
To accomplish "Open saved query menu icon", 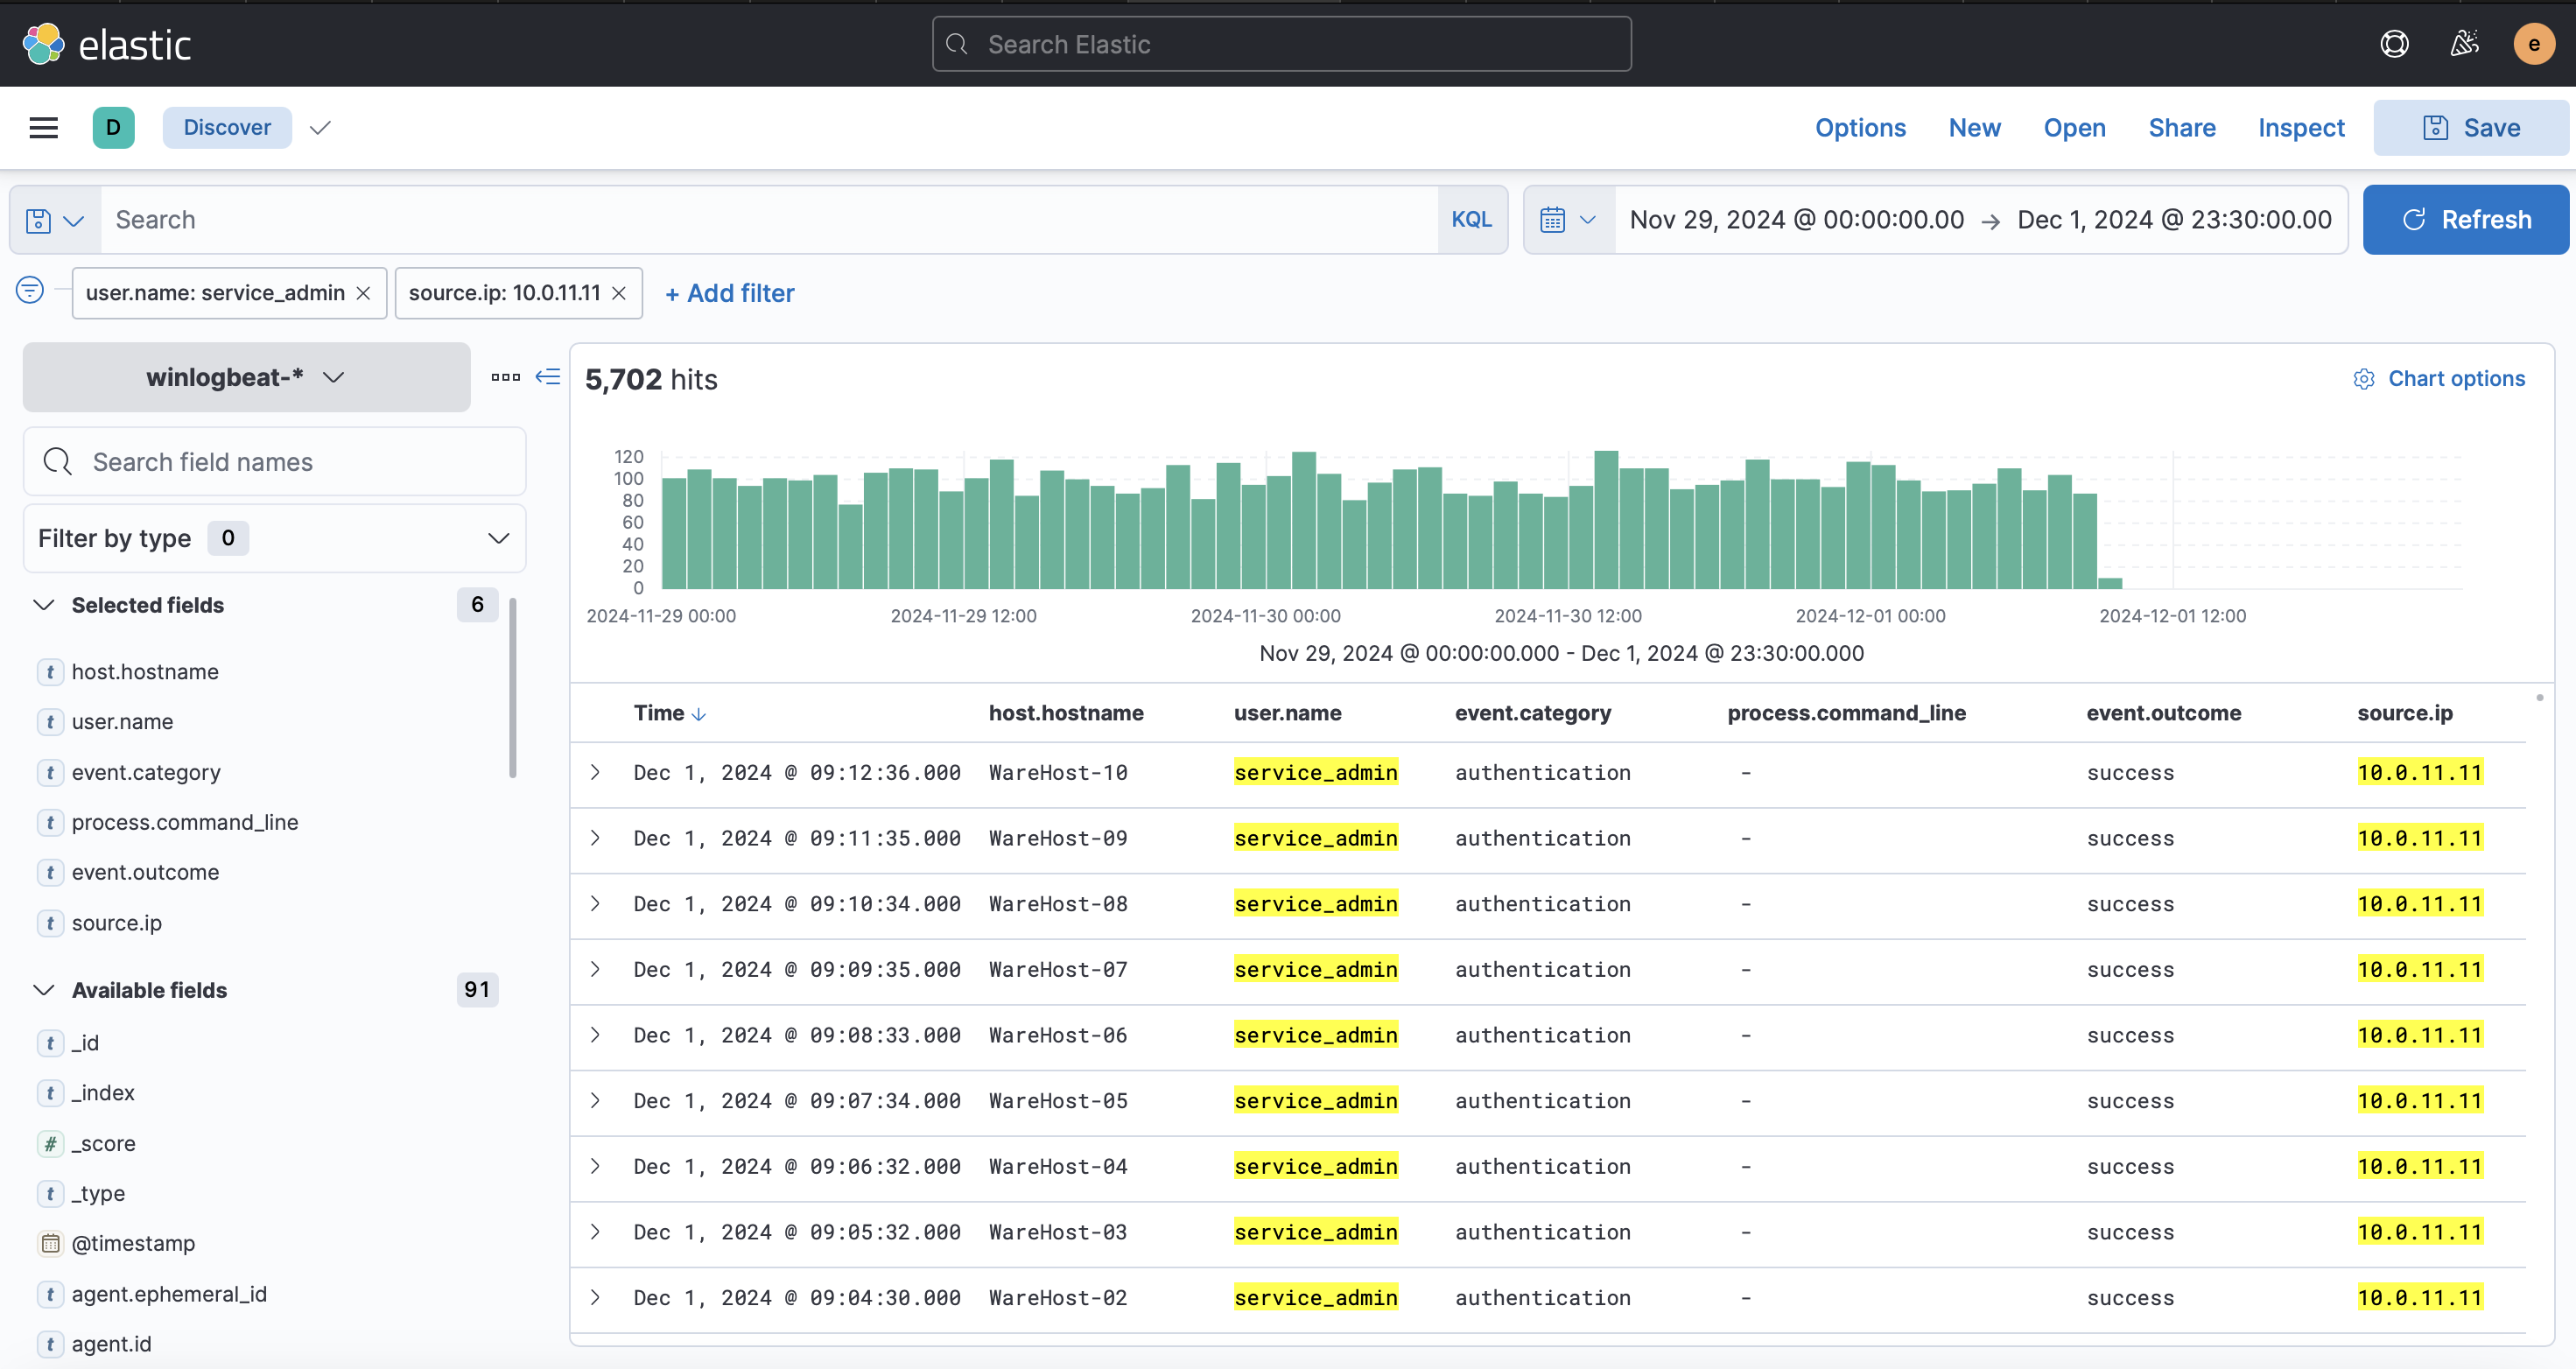I will click(x=55, y=220).
